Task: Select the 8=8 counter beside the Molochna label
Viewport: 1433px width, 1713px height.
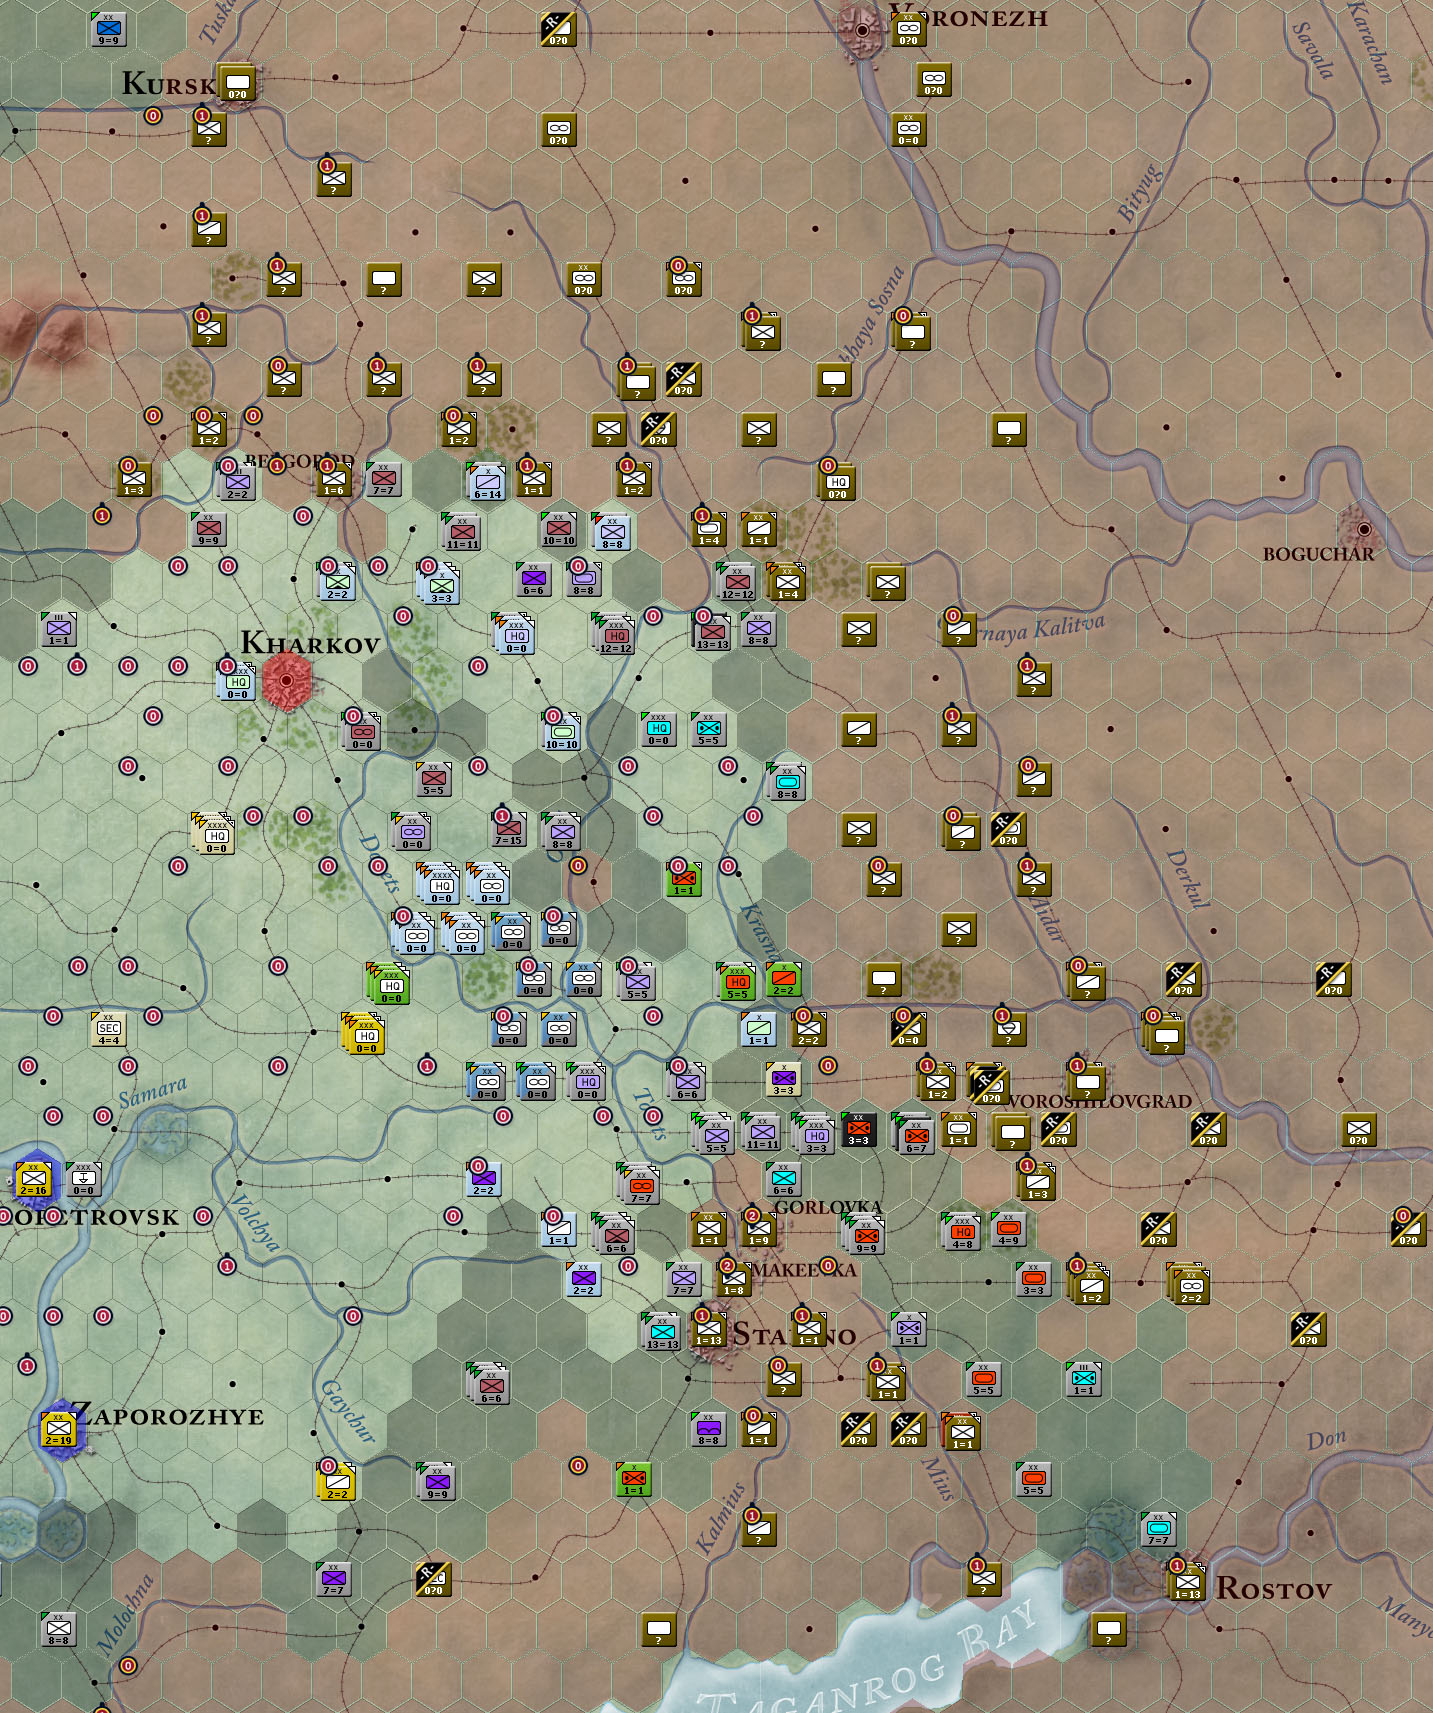Action: point(59,1630)
